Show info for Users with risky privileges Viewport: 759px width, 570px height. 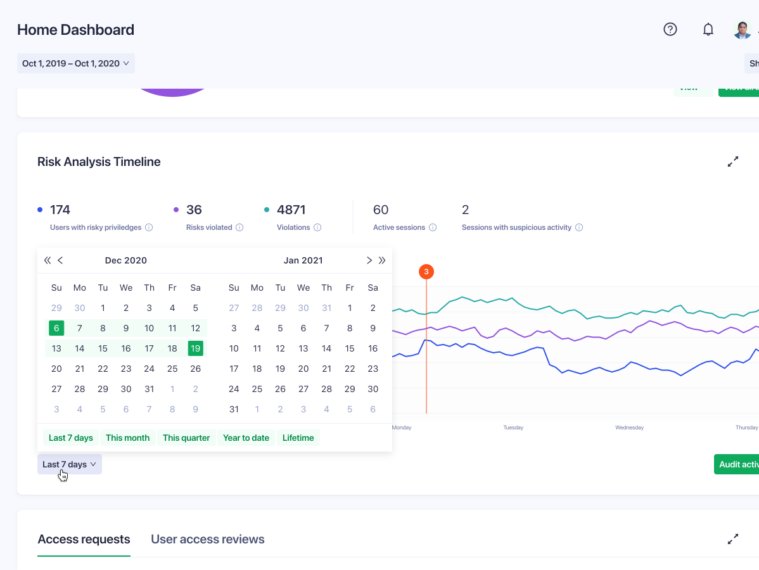pos(149,228)
